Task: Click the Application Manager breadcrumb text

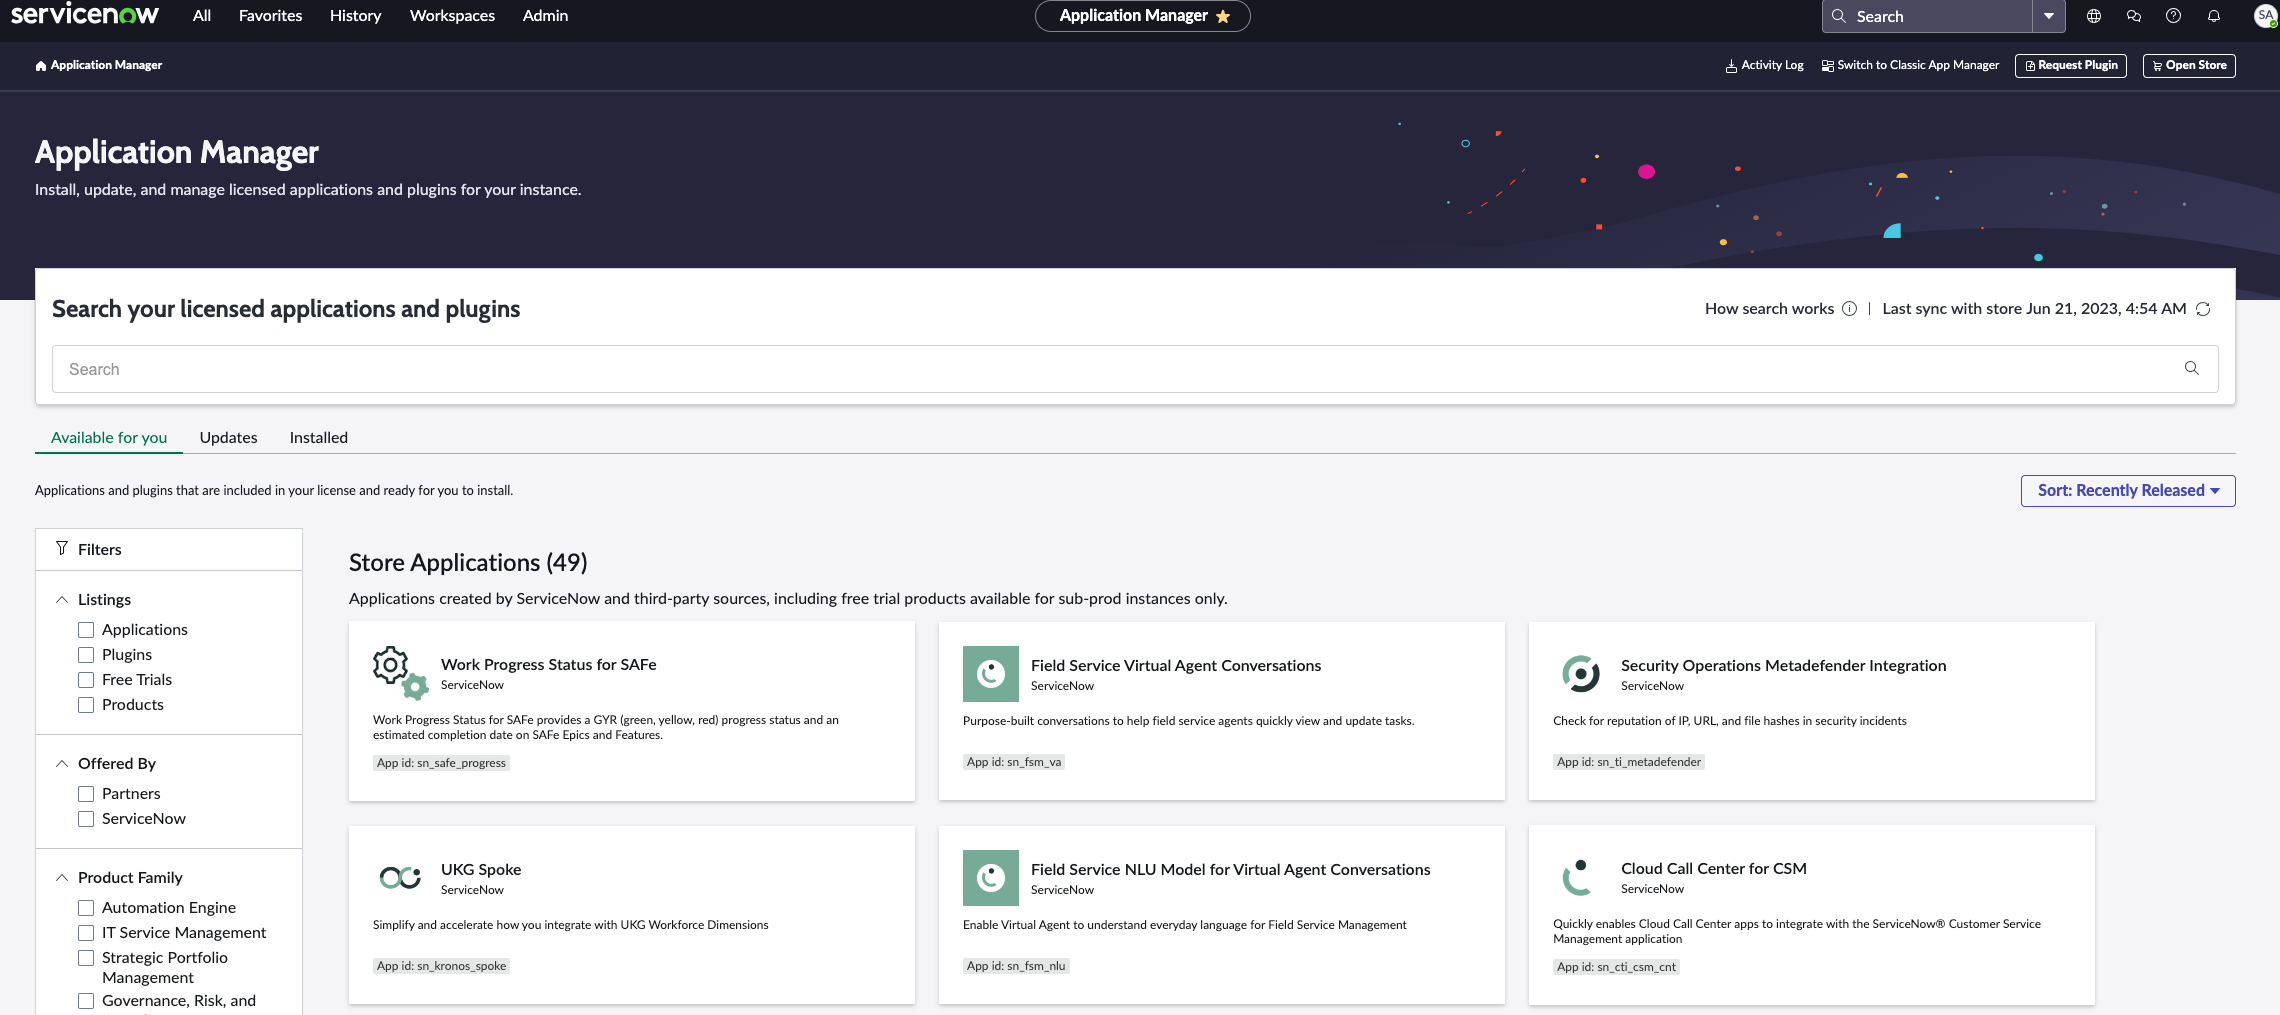Action: (x=106, y=66)
